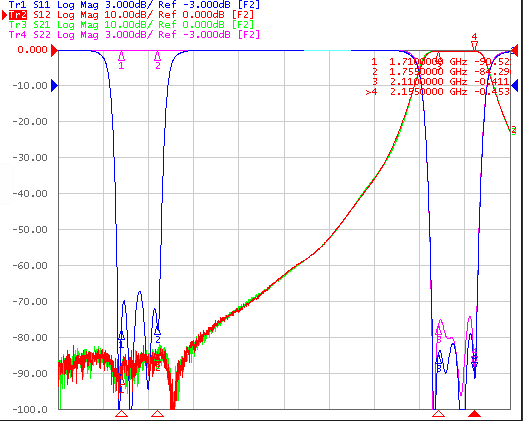
Task: Click marker readout row '2 1.7550000 GHz'
Action: [441, 72]
